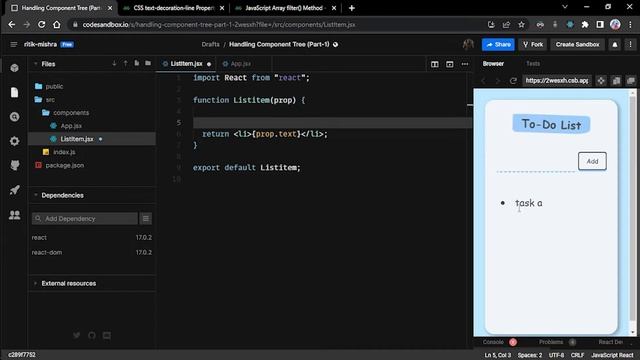Click the Share button

click(498, 44)
